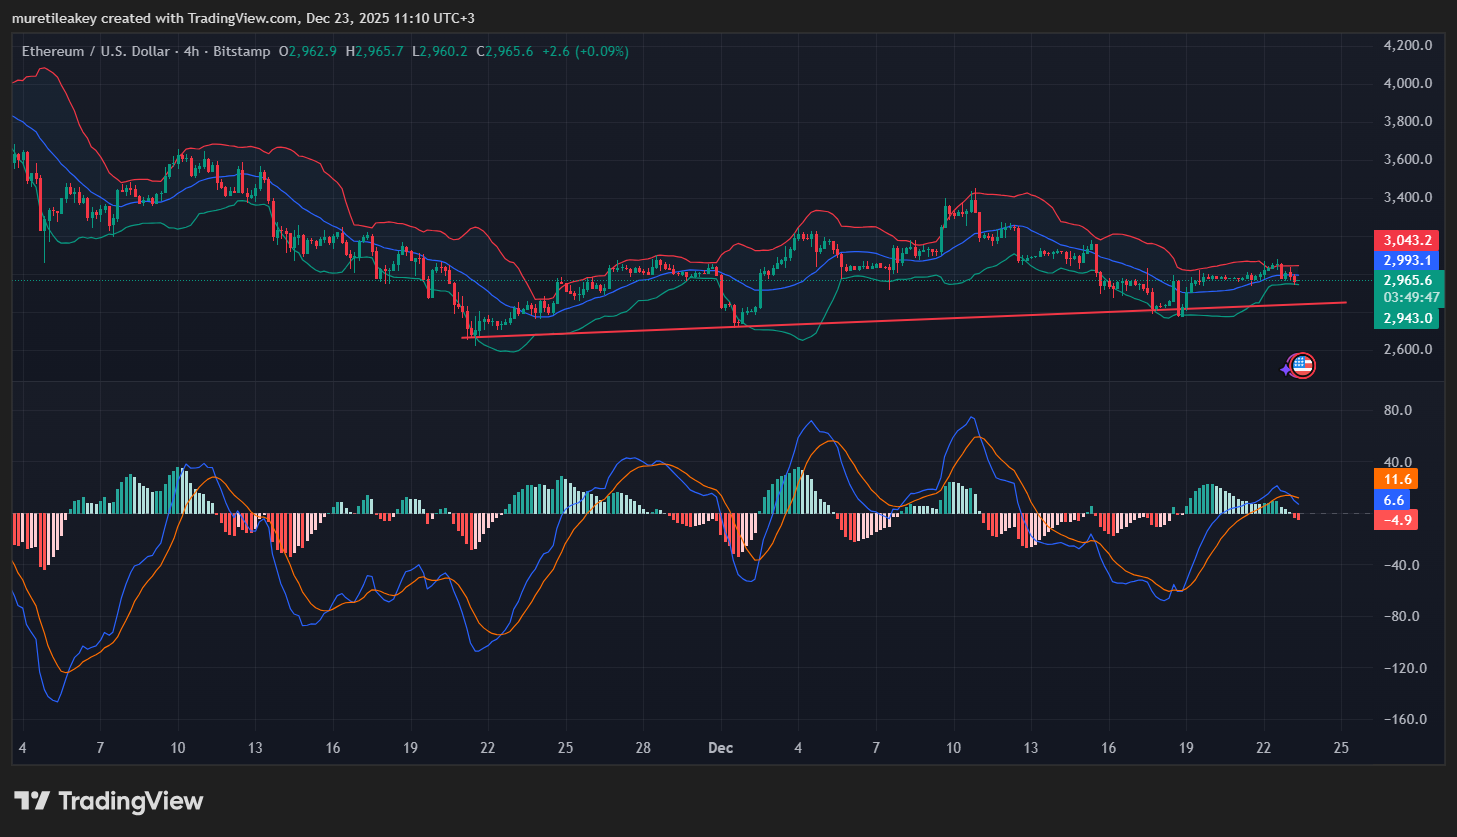Click the Ethereum / U.S. Dollar symbol title
Image resolution: width=1457 pixels, height=837 pixels.
tap(95, 51)
